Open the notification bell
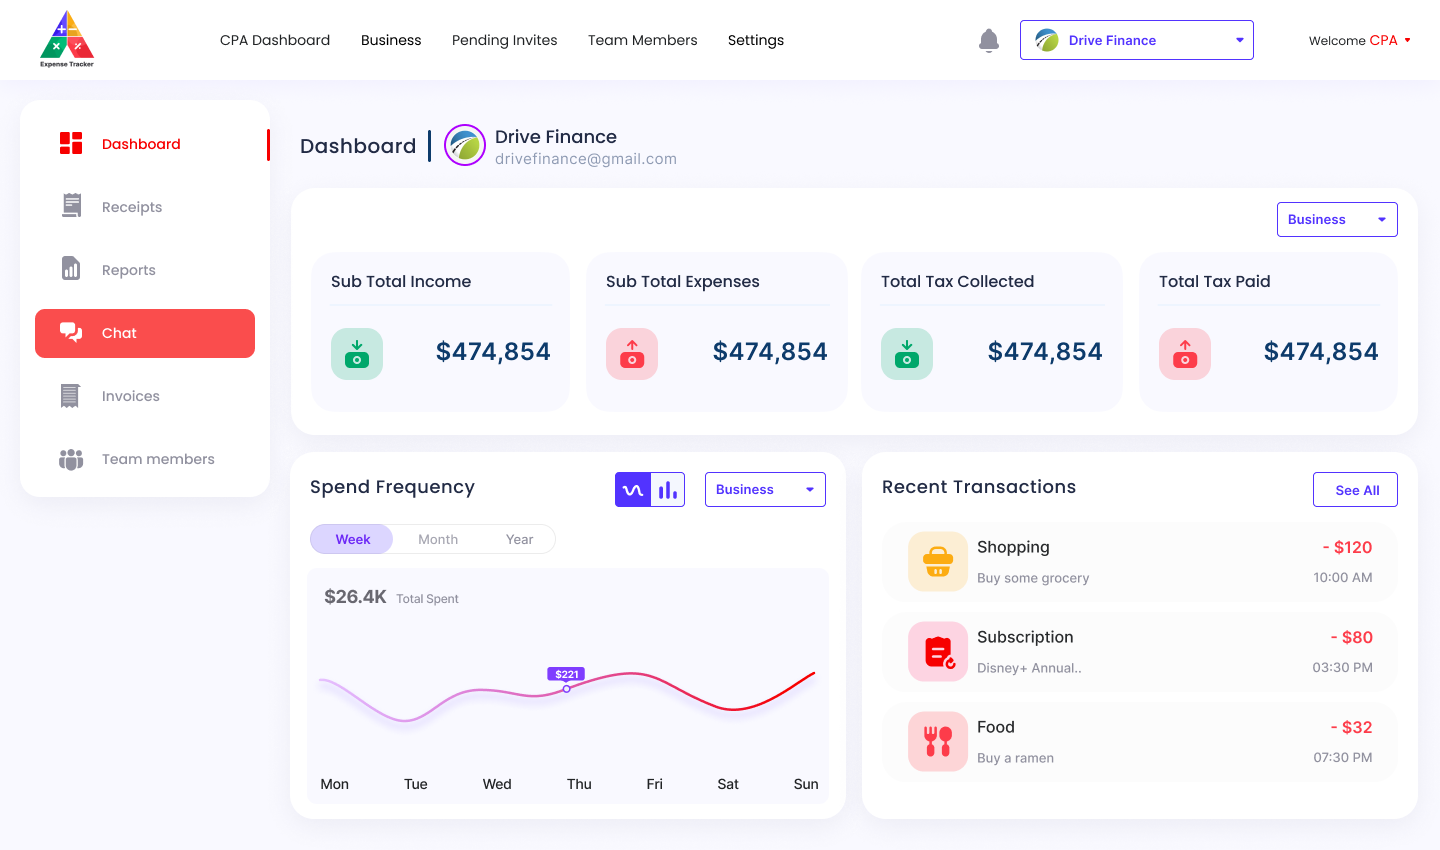The image size is (1440, 850). pos(989,40)
